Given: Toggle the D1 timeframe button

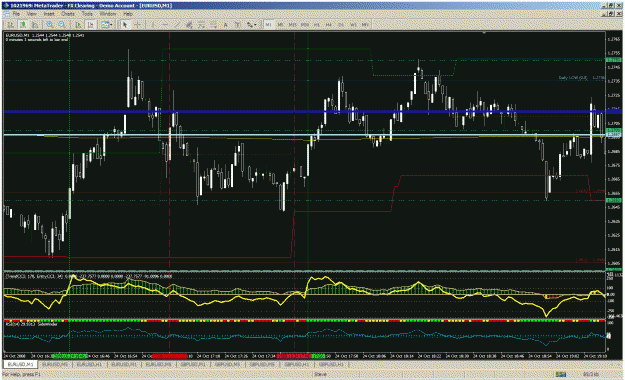Looking at the screenshot, I should [x=341, y=25].
